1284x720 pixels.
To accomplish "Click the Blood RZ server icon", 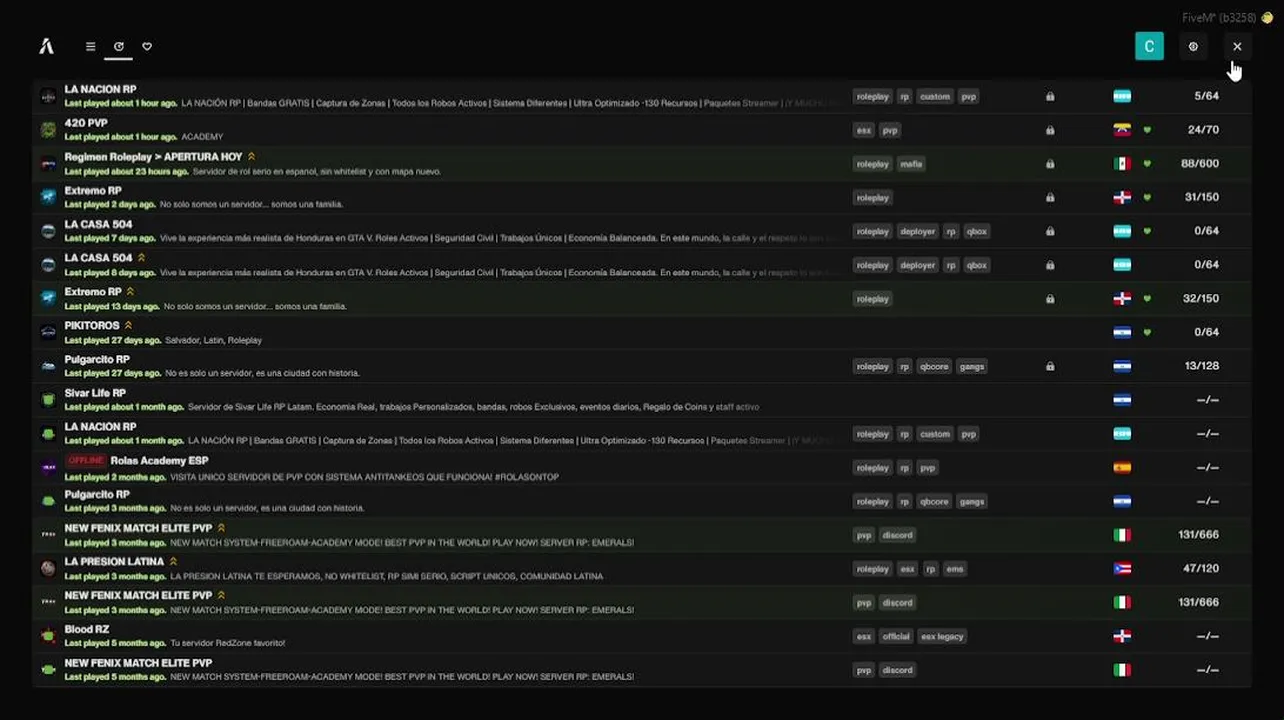I will [48, 636].
